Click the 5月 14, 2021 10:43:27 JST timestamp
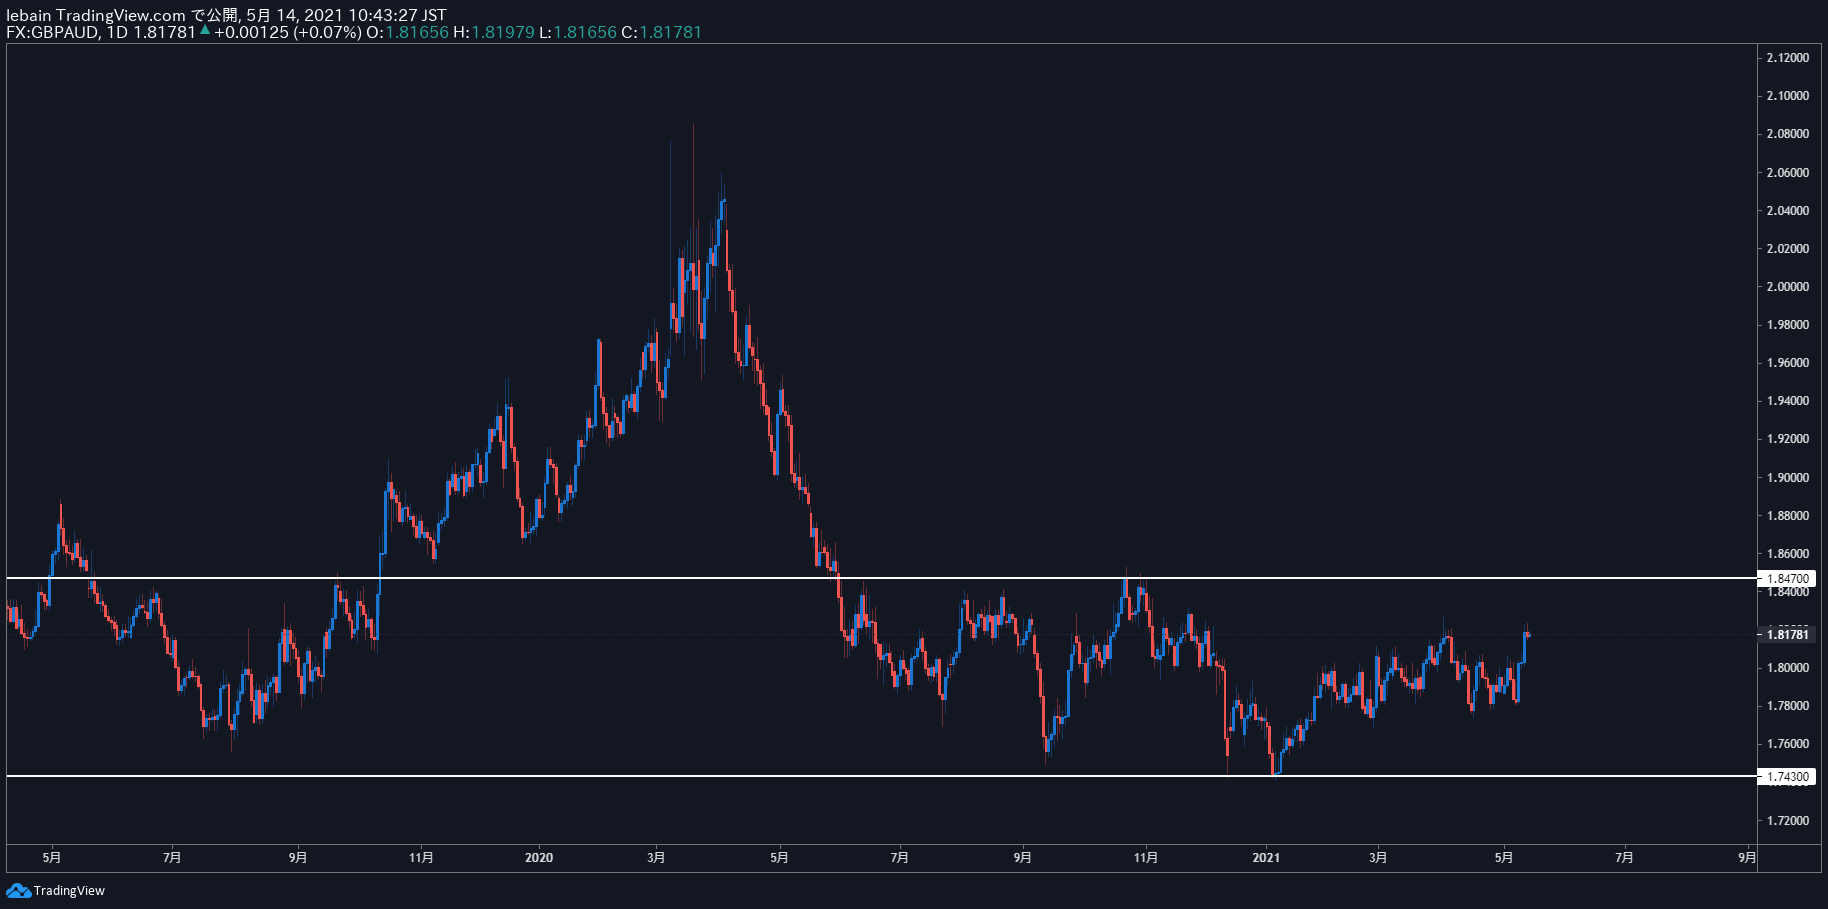The width and height of the screenshot is (1828, 909). [346, 15]
